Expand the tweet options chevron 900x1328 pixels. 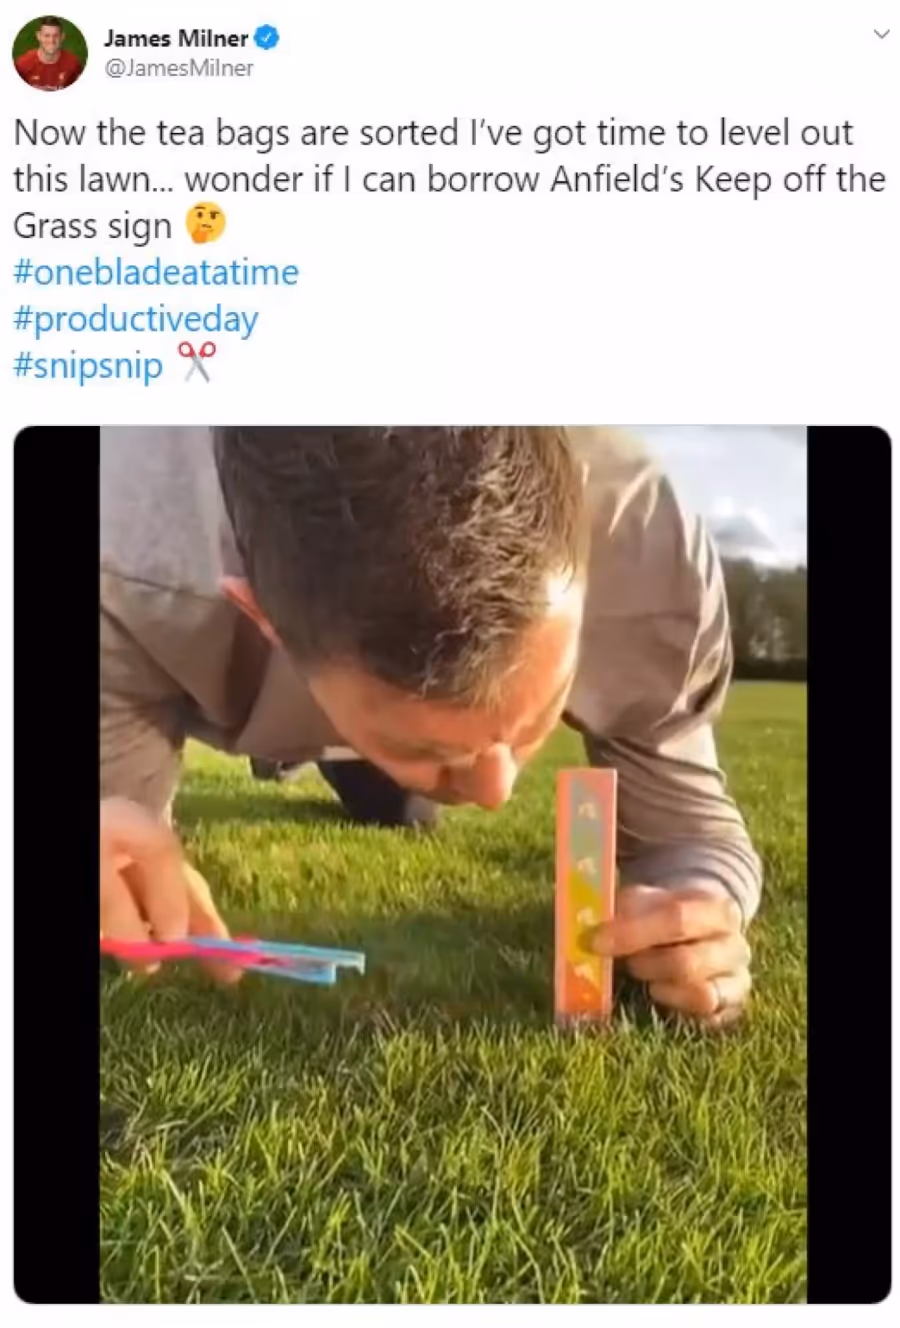881,34
